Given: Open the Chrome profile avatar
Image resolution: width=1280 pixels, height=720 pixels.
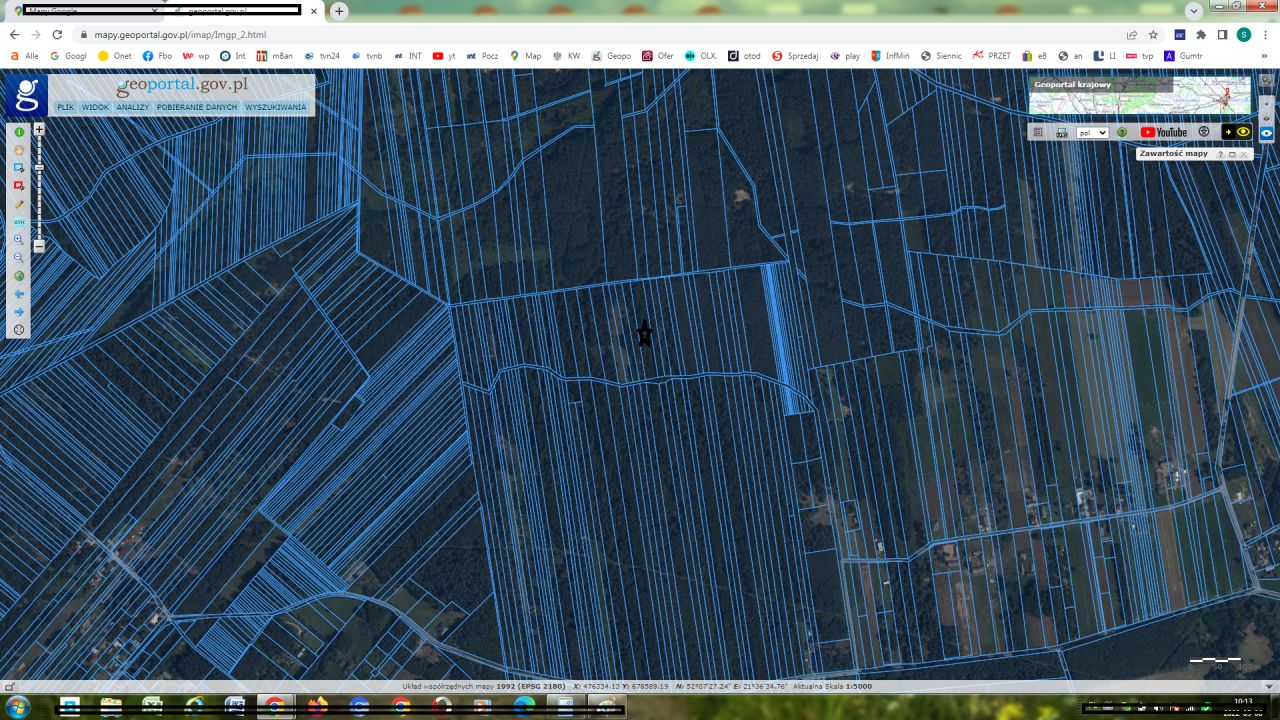Looking at the screenshot, I should pyautogui.click(x=1244, y=34).
